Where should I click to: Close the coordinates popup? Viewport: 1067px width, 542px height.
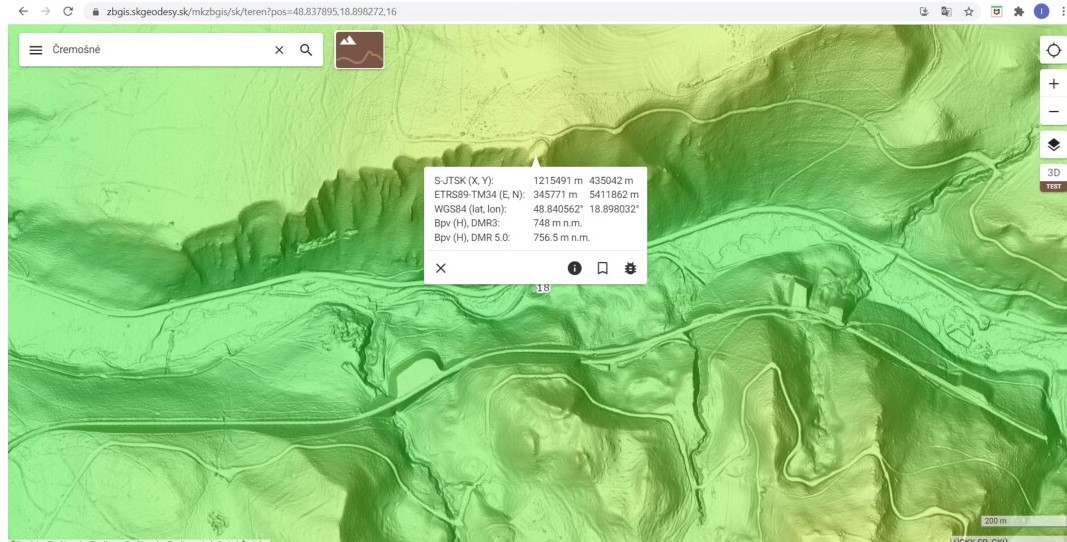[x=440, y=268]
